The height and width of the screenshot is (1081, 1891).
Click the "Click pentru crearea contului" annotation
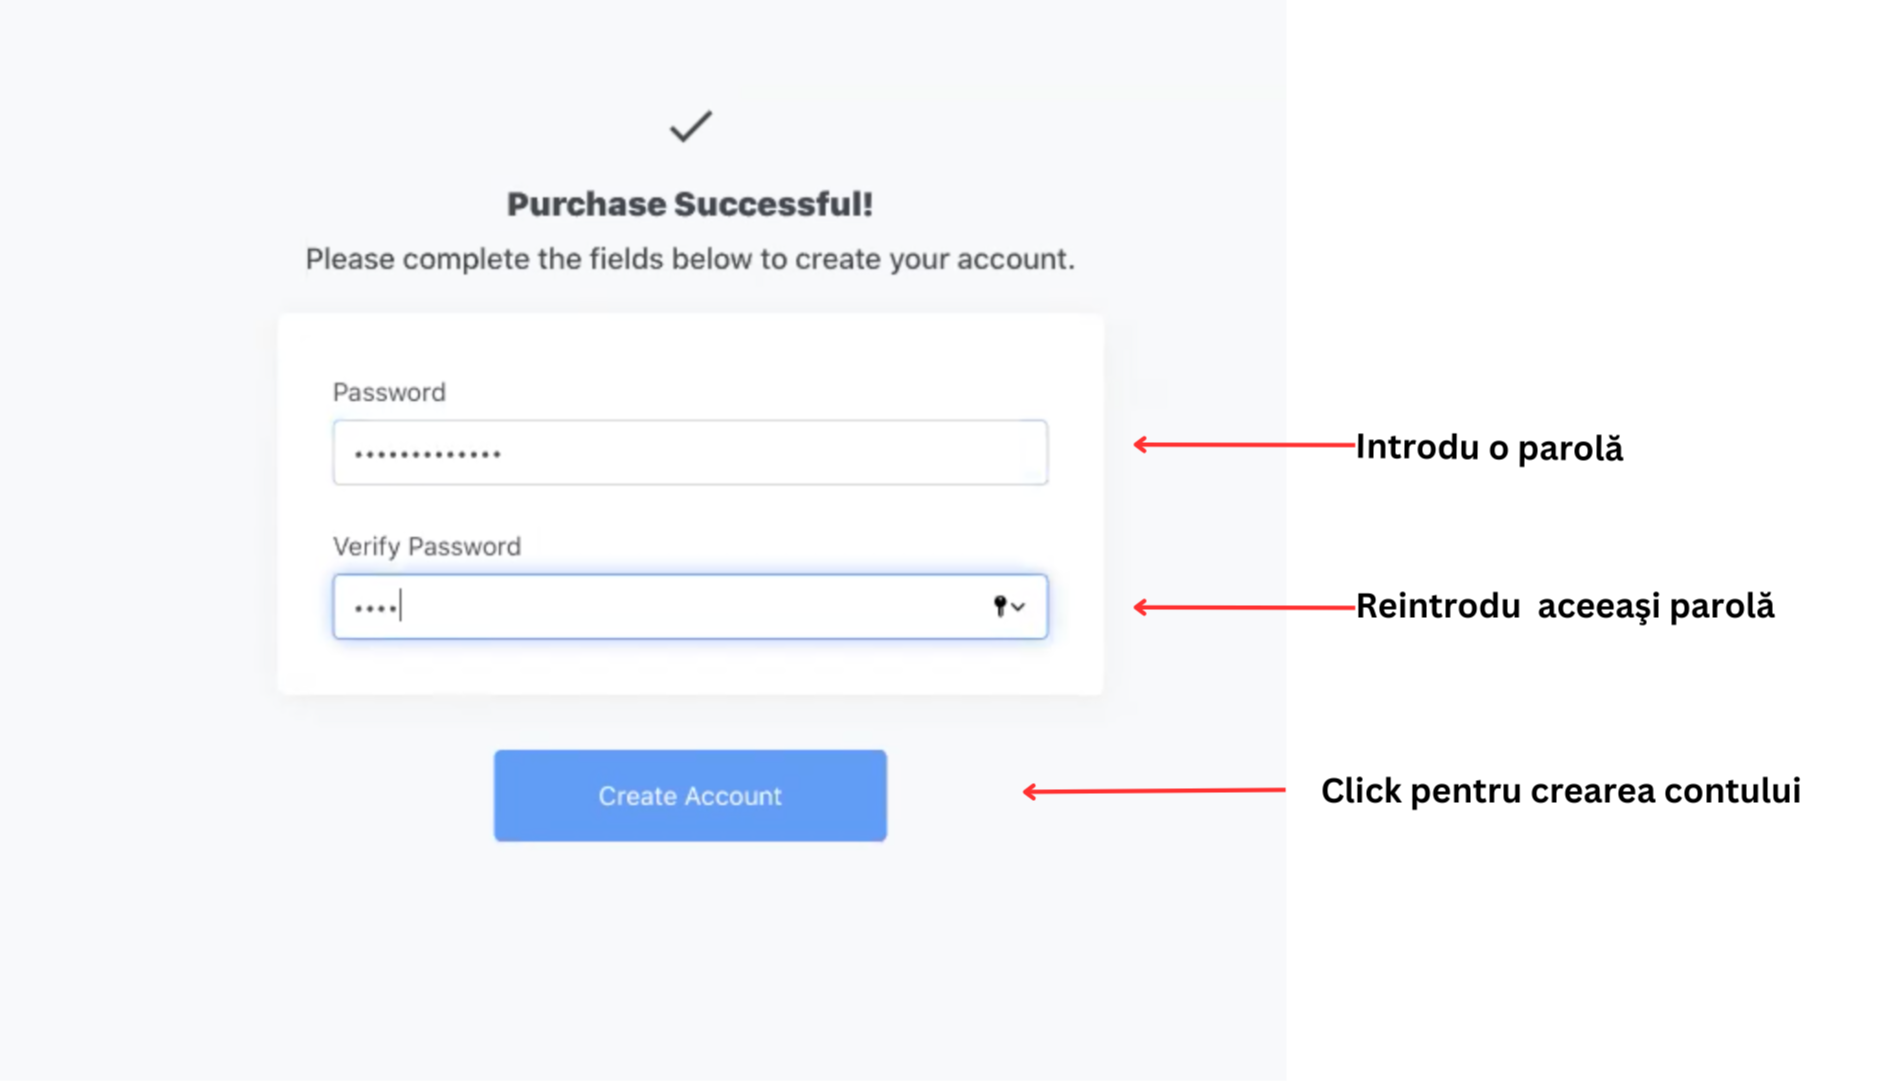(x=1560, y=791)
